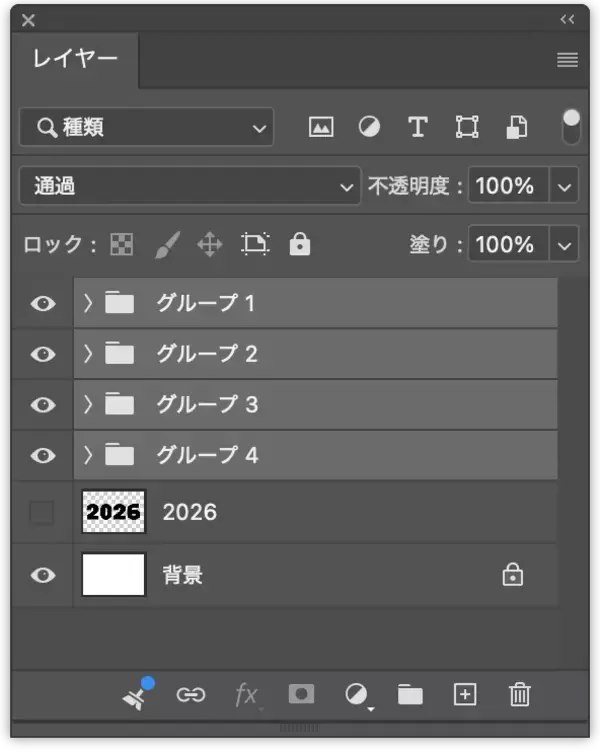Link layers with chain icon
Image resolution: width=600 pixels, height=752 pixels.
coord(190,694)
